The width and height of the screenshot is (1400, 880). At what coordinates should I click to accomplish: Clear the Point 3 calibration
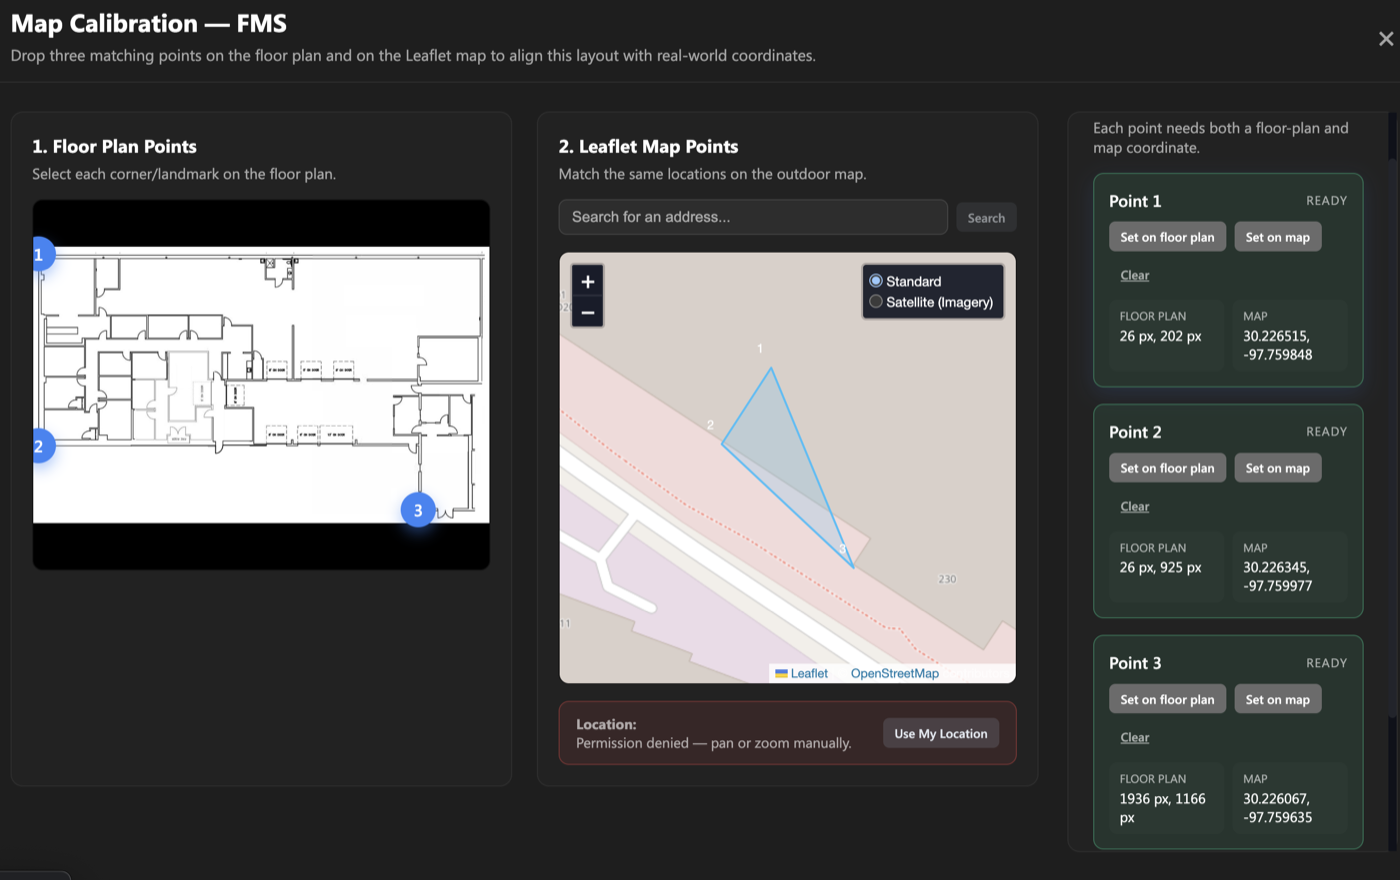pyautogui.click(x=1134, y=737)
